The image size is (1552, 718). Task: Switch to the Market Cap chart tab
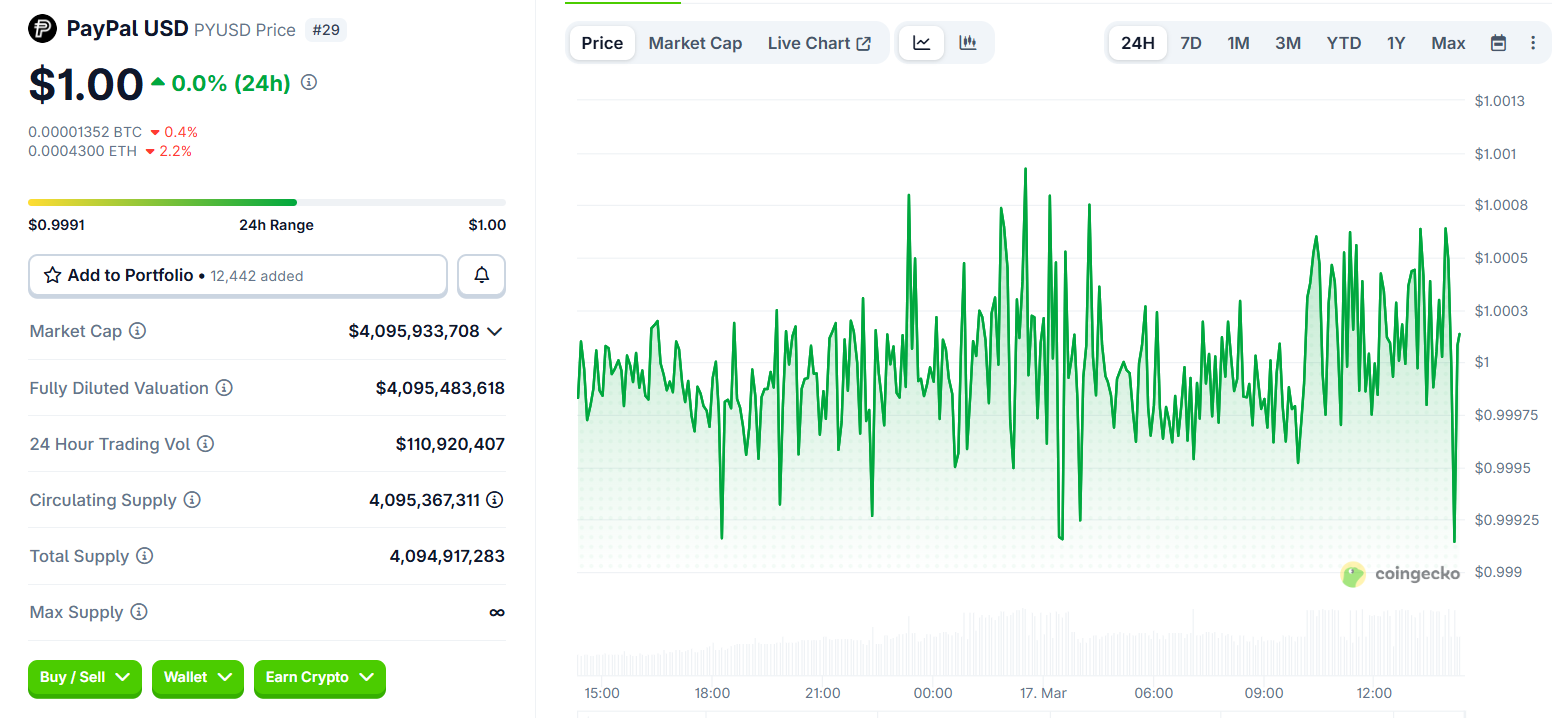click(x=695, y=43)
